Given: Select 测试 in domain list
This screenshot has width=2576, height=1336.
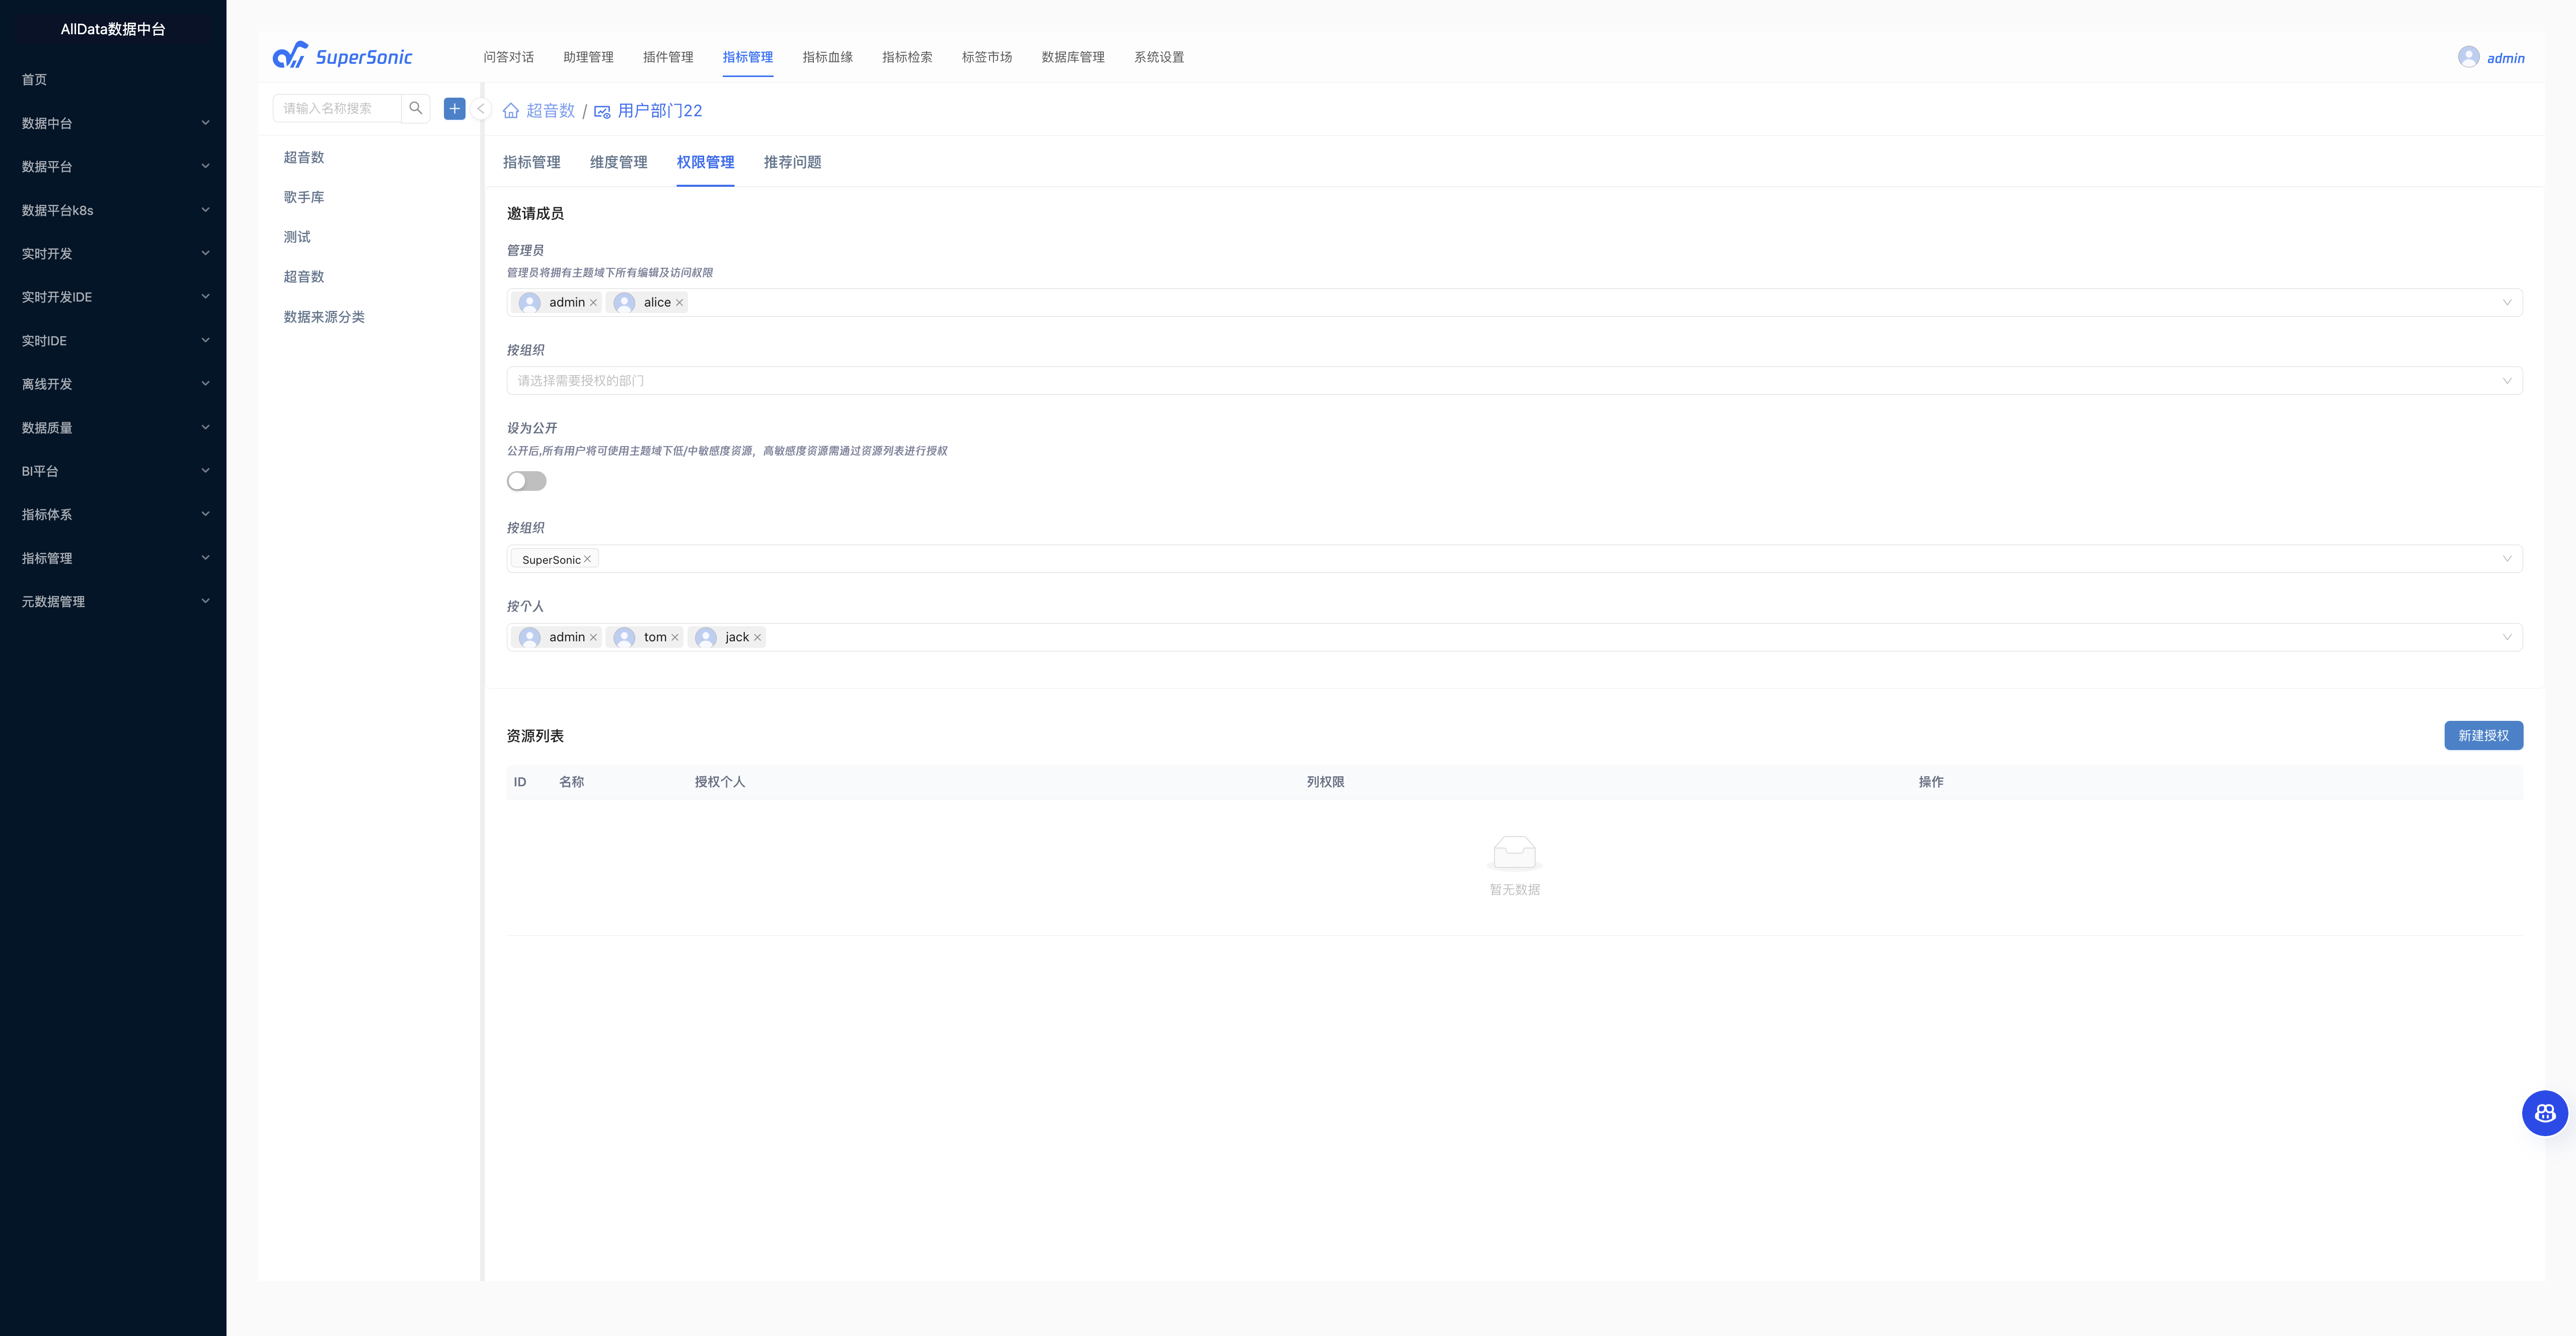Looking at the screenshot, I should point(297,237).
